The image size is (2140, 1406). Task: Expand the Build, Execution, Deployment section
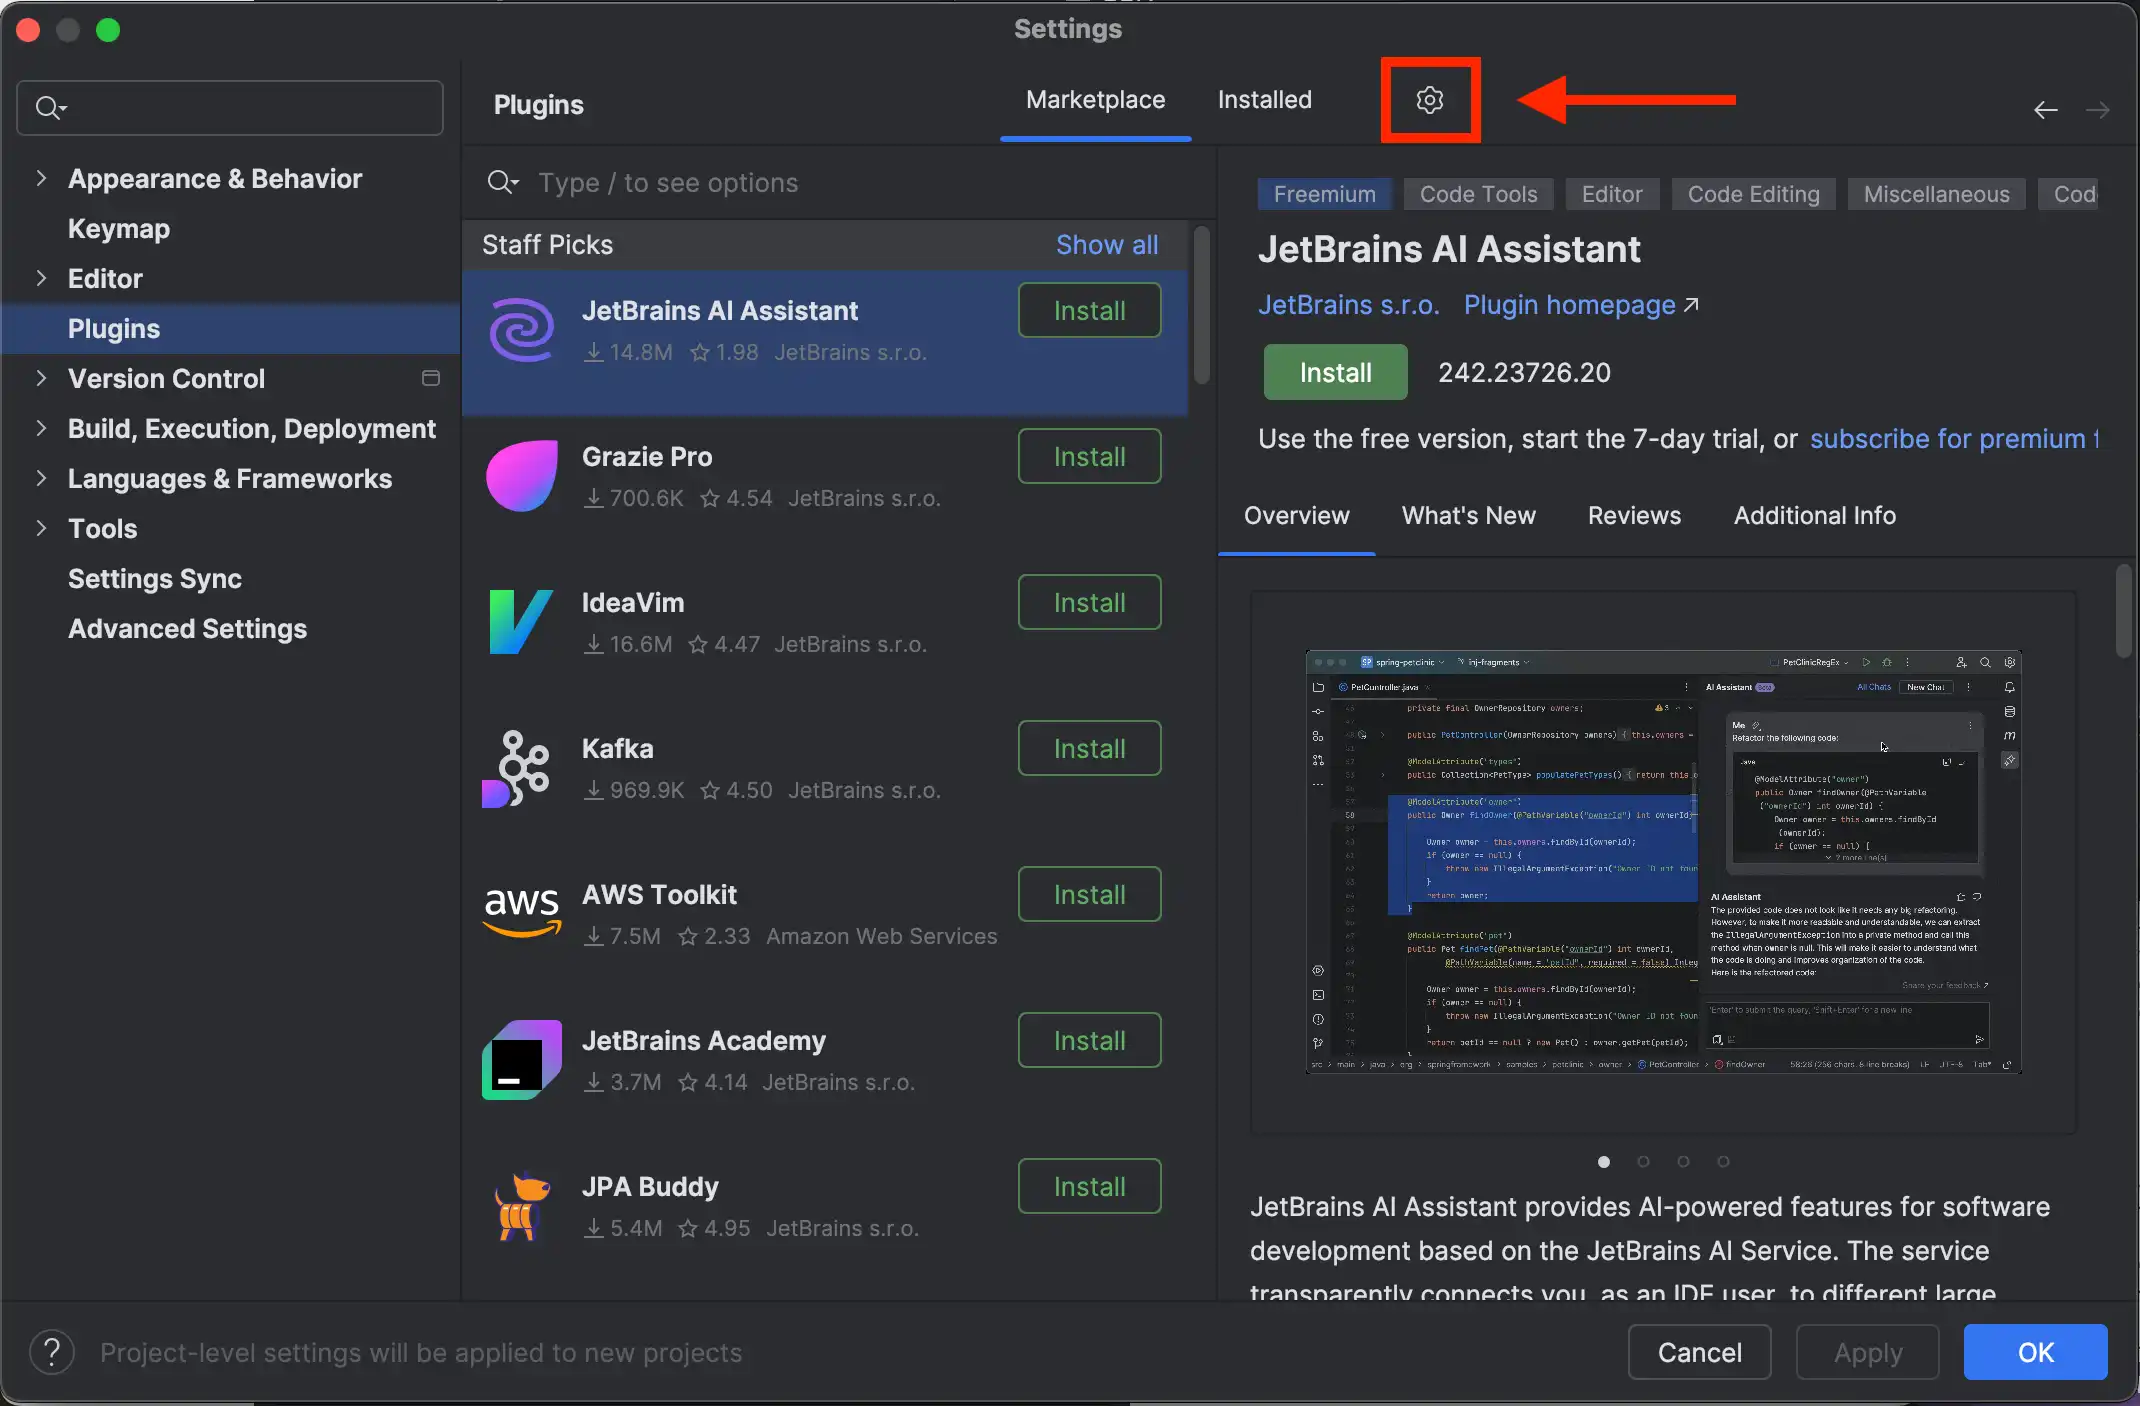click(x=41, y=428)
